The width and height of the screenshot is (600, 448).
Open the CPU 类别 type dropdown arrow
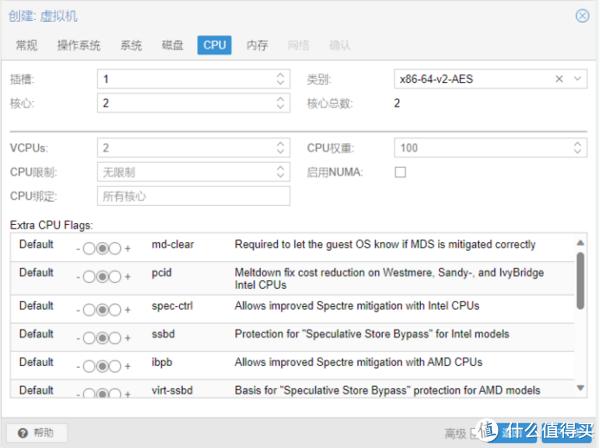[x=577, y=79]
